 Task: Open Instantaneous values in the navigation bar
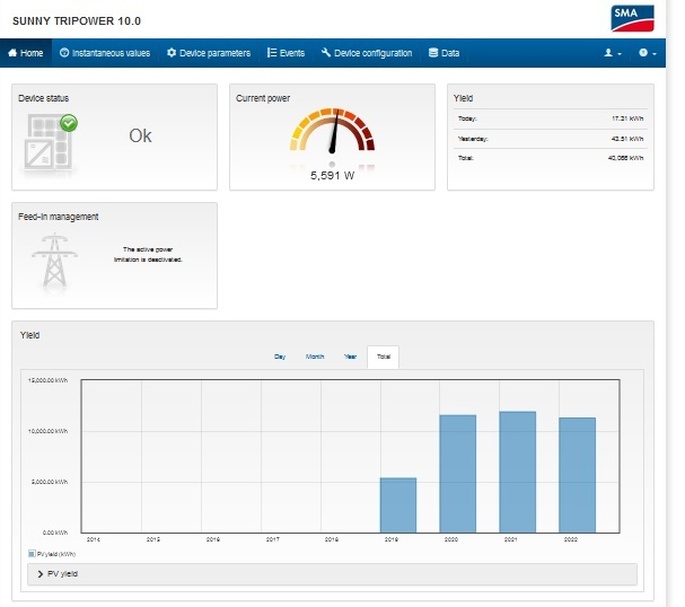click(x=105, y=53)
